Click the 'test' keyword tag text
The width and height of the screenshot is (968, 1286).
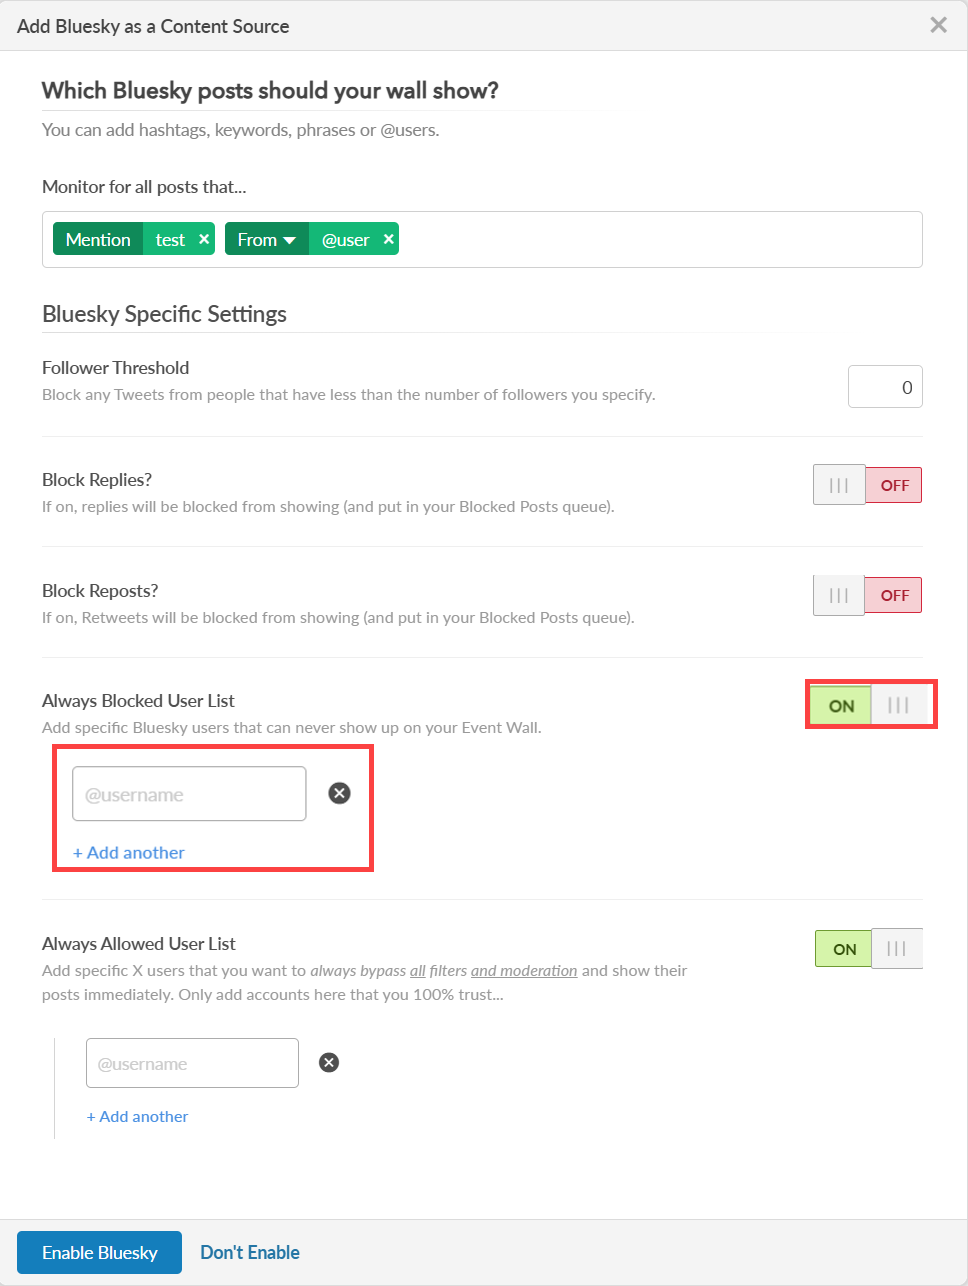pyautogui.click(x=170, y=239)
